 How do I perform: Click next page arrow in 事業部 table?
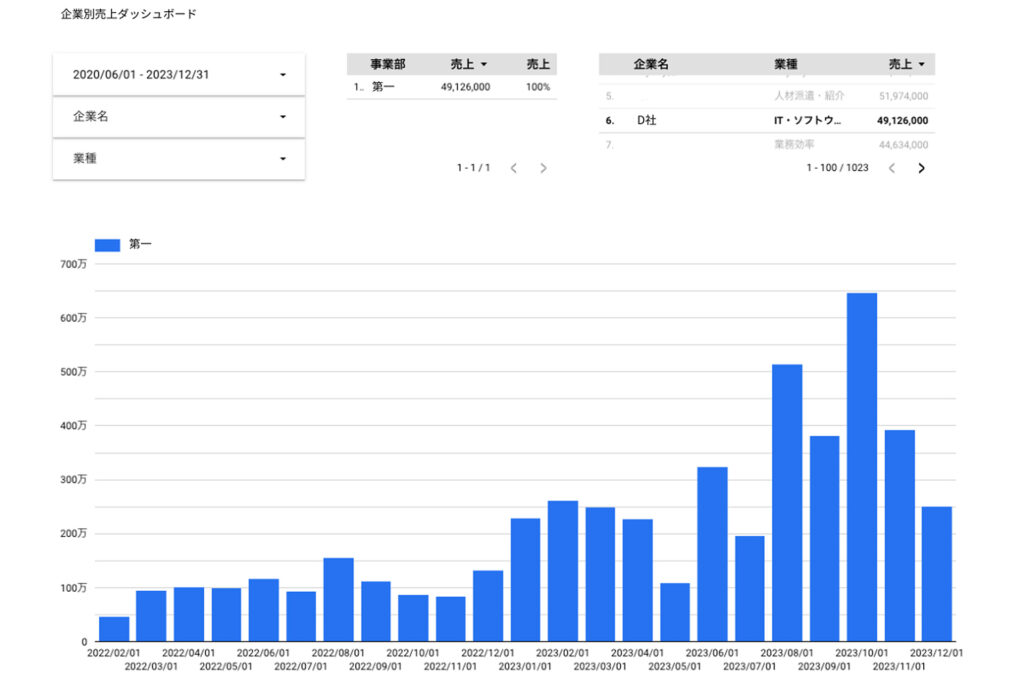coord(543,168)
